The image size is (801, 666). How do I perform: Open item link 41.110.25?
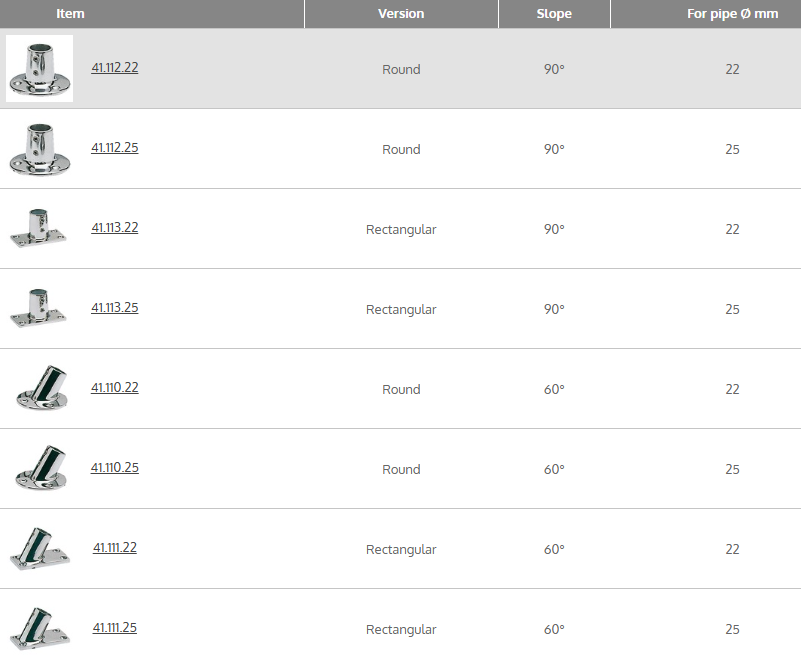point(114,468)
